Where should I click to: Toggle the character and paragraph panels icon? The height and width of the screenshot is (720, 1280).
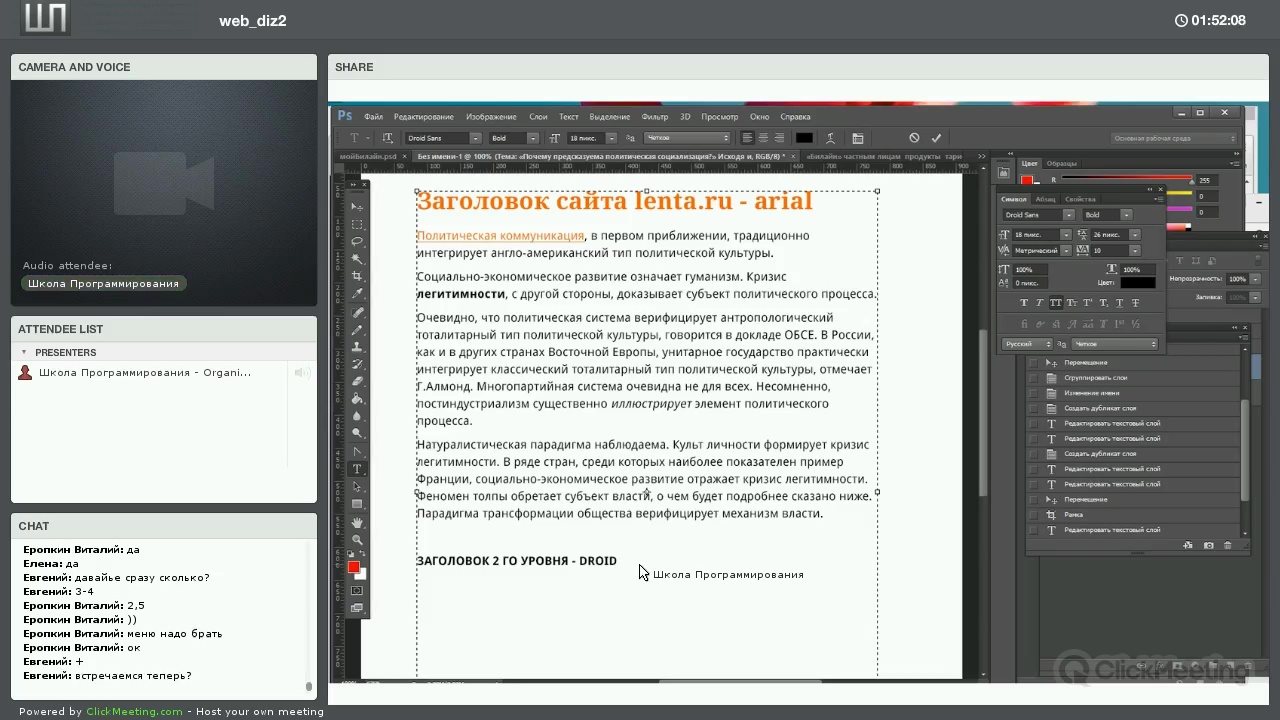click(858, 138)
